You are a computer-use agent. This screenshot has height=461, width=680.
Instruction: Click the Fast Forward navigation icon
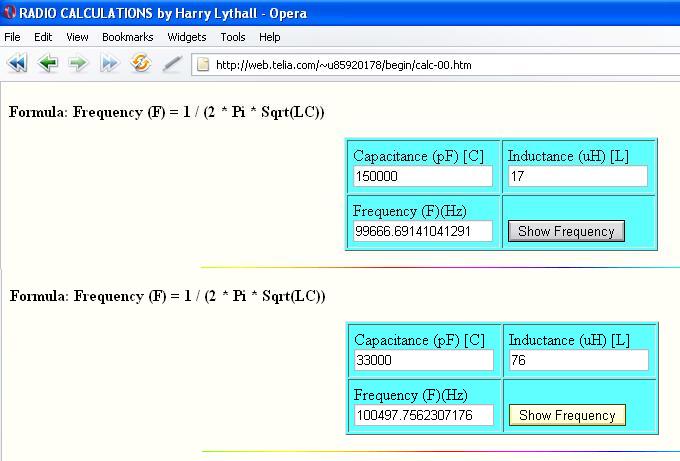pyautogui.click(x=109, y=63)
